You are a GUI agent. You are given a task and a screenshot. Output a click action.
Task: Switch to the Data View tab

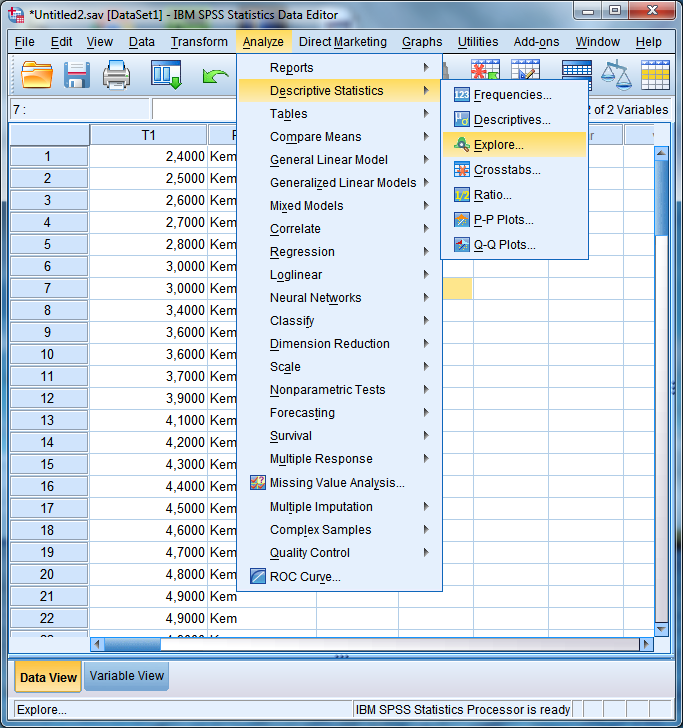(48, 677)
